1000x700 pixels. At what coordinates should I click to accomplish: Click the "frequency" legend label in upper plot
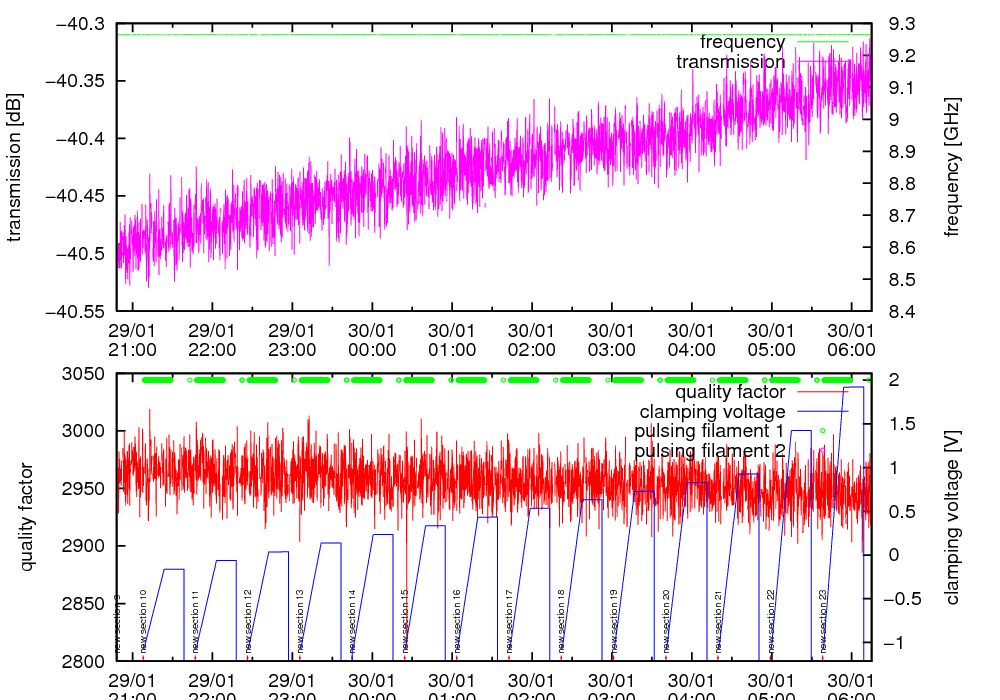click(742, 42)
